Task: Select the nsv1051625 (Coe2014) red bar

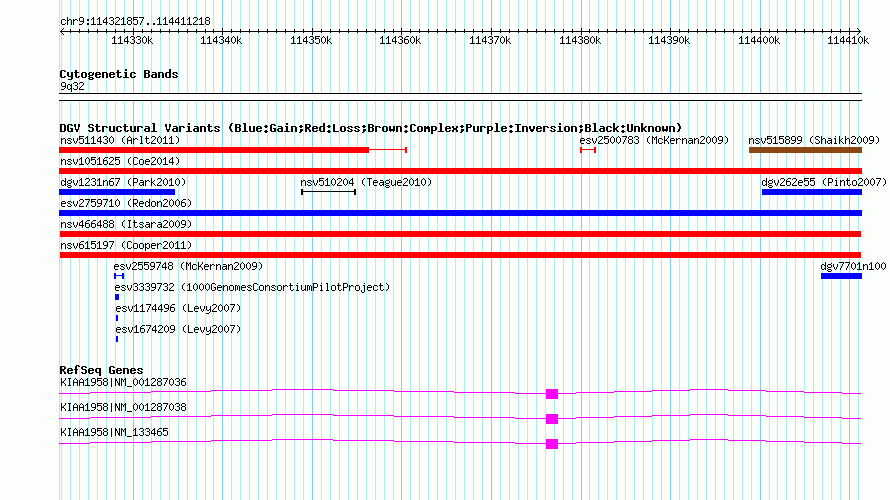Action: (x=460, y=171)
